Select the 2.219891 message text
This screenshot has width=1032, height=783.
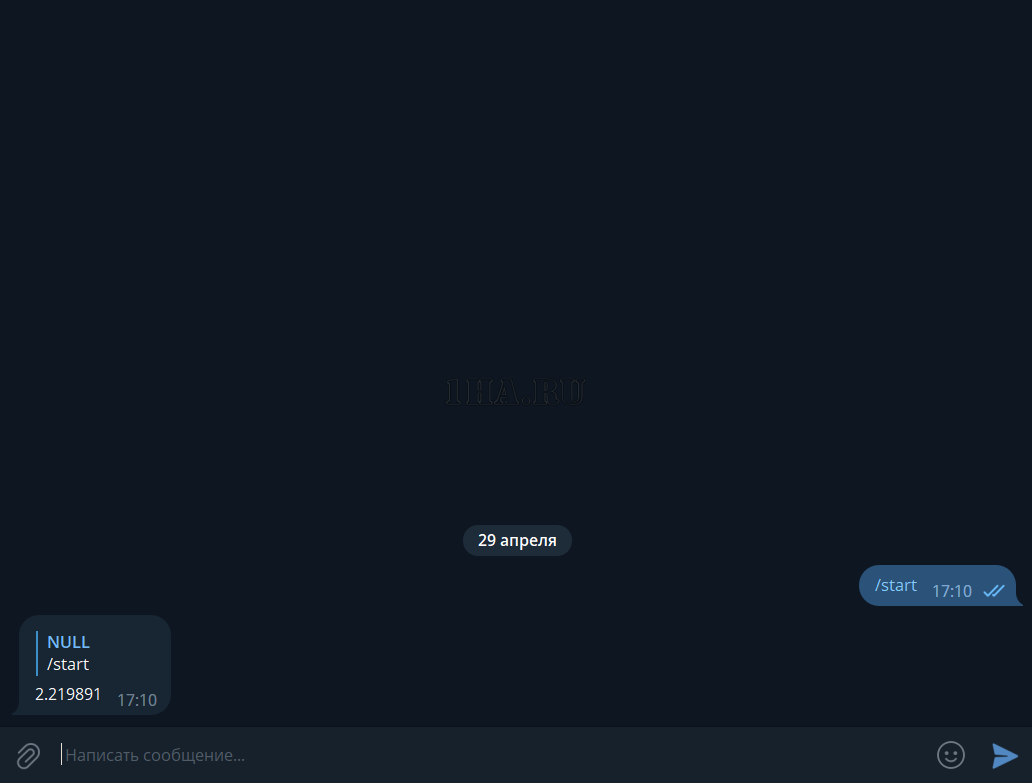[68, 694]
